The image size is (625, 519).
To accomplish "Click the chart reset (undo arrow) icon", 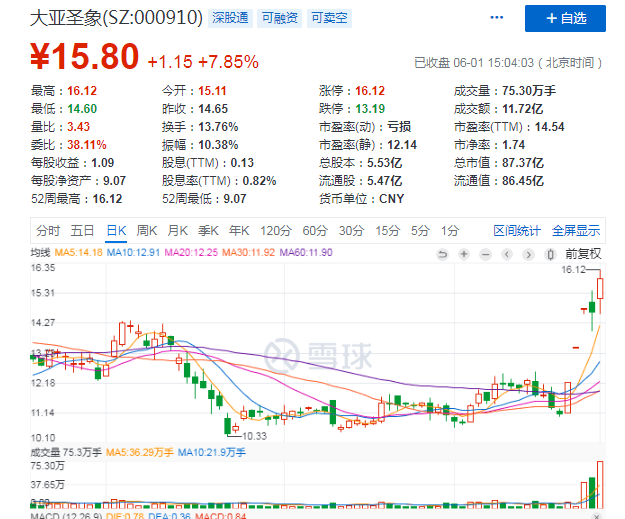I will tap(442, 254).
